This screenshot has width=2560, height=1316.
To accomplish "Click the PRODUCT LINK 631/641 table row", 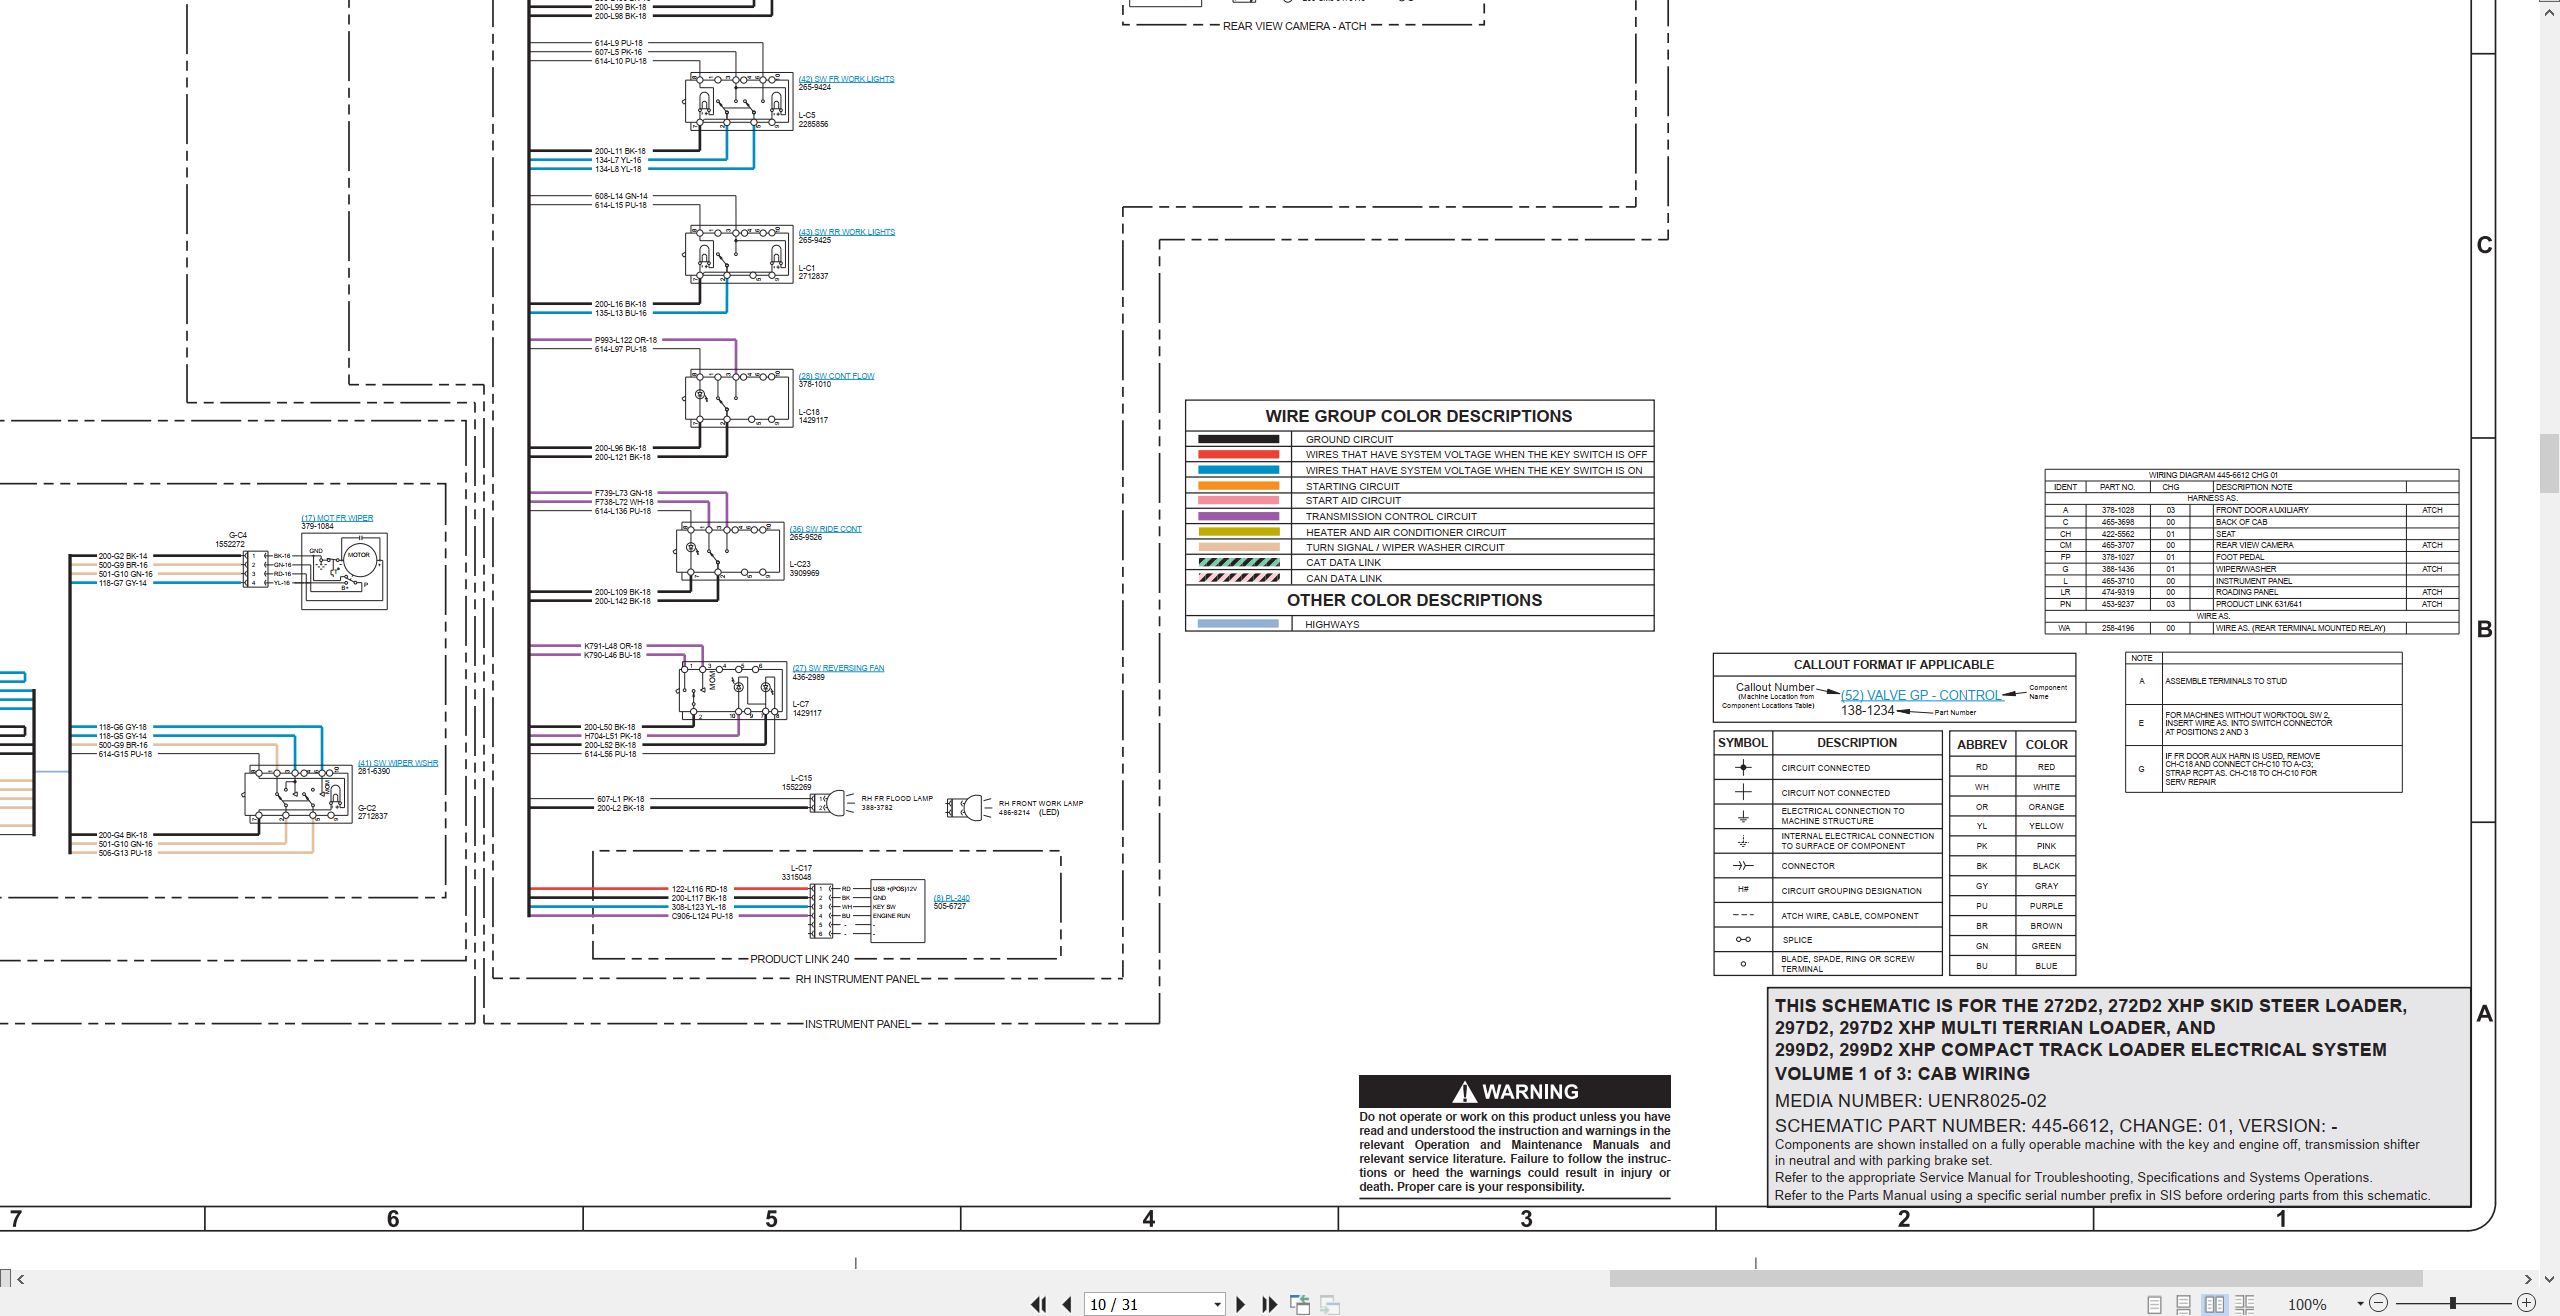I will 2251,604.
